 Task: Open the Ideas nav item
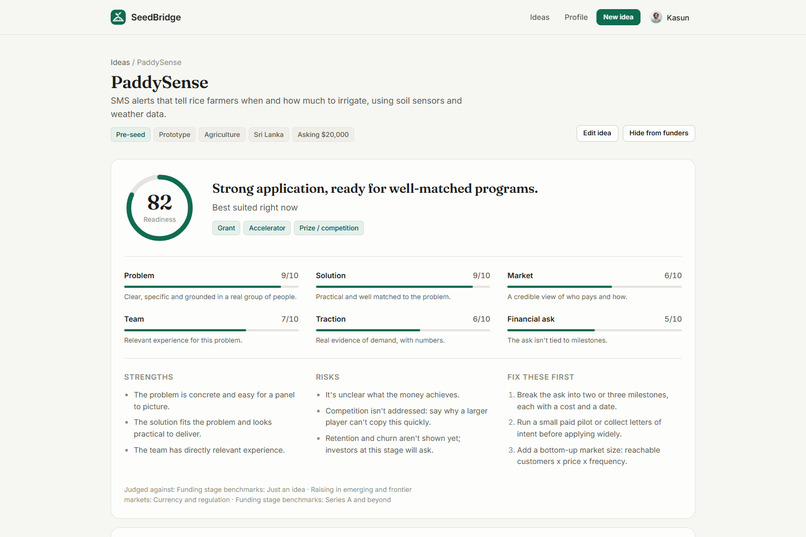pos(539,17)
